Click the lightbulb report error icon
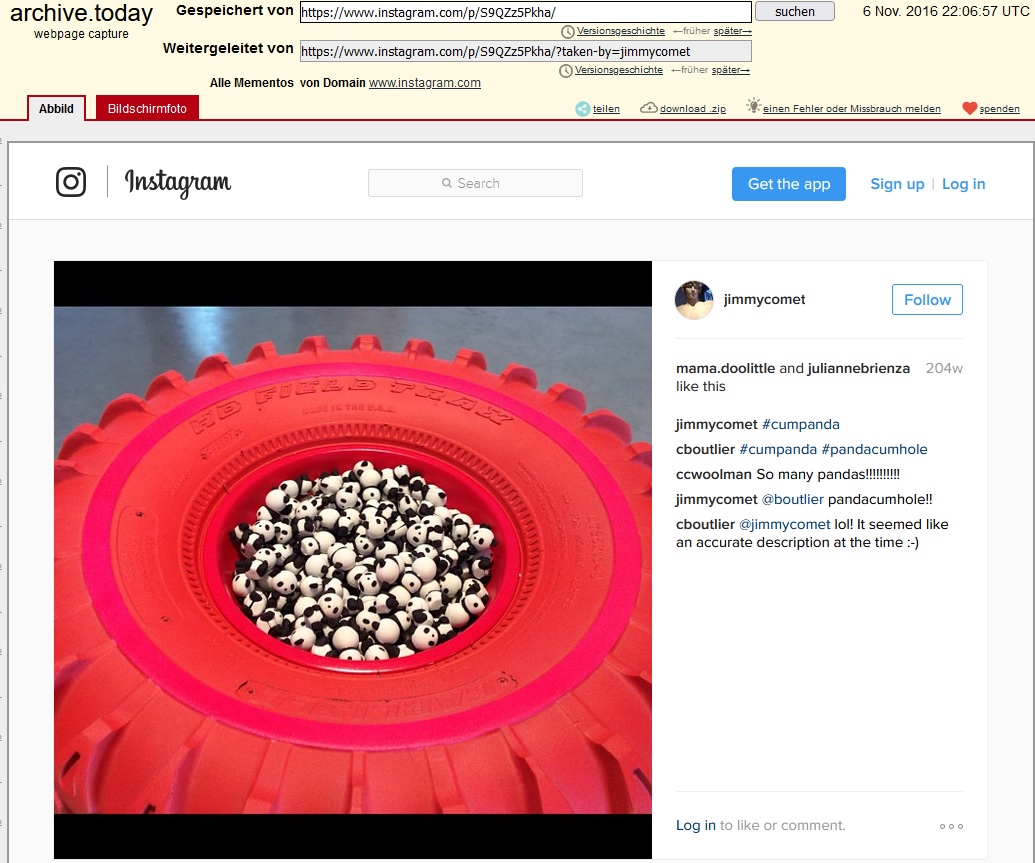 753,106
